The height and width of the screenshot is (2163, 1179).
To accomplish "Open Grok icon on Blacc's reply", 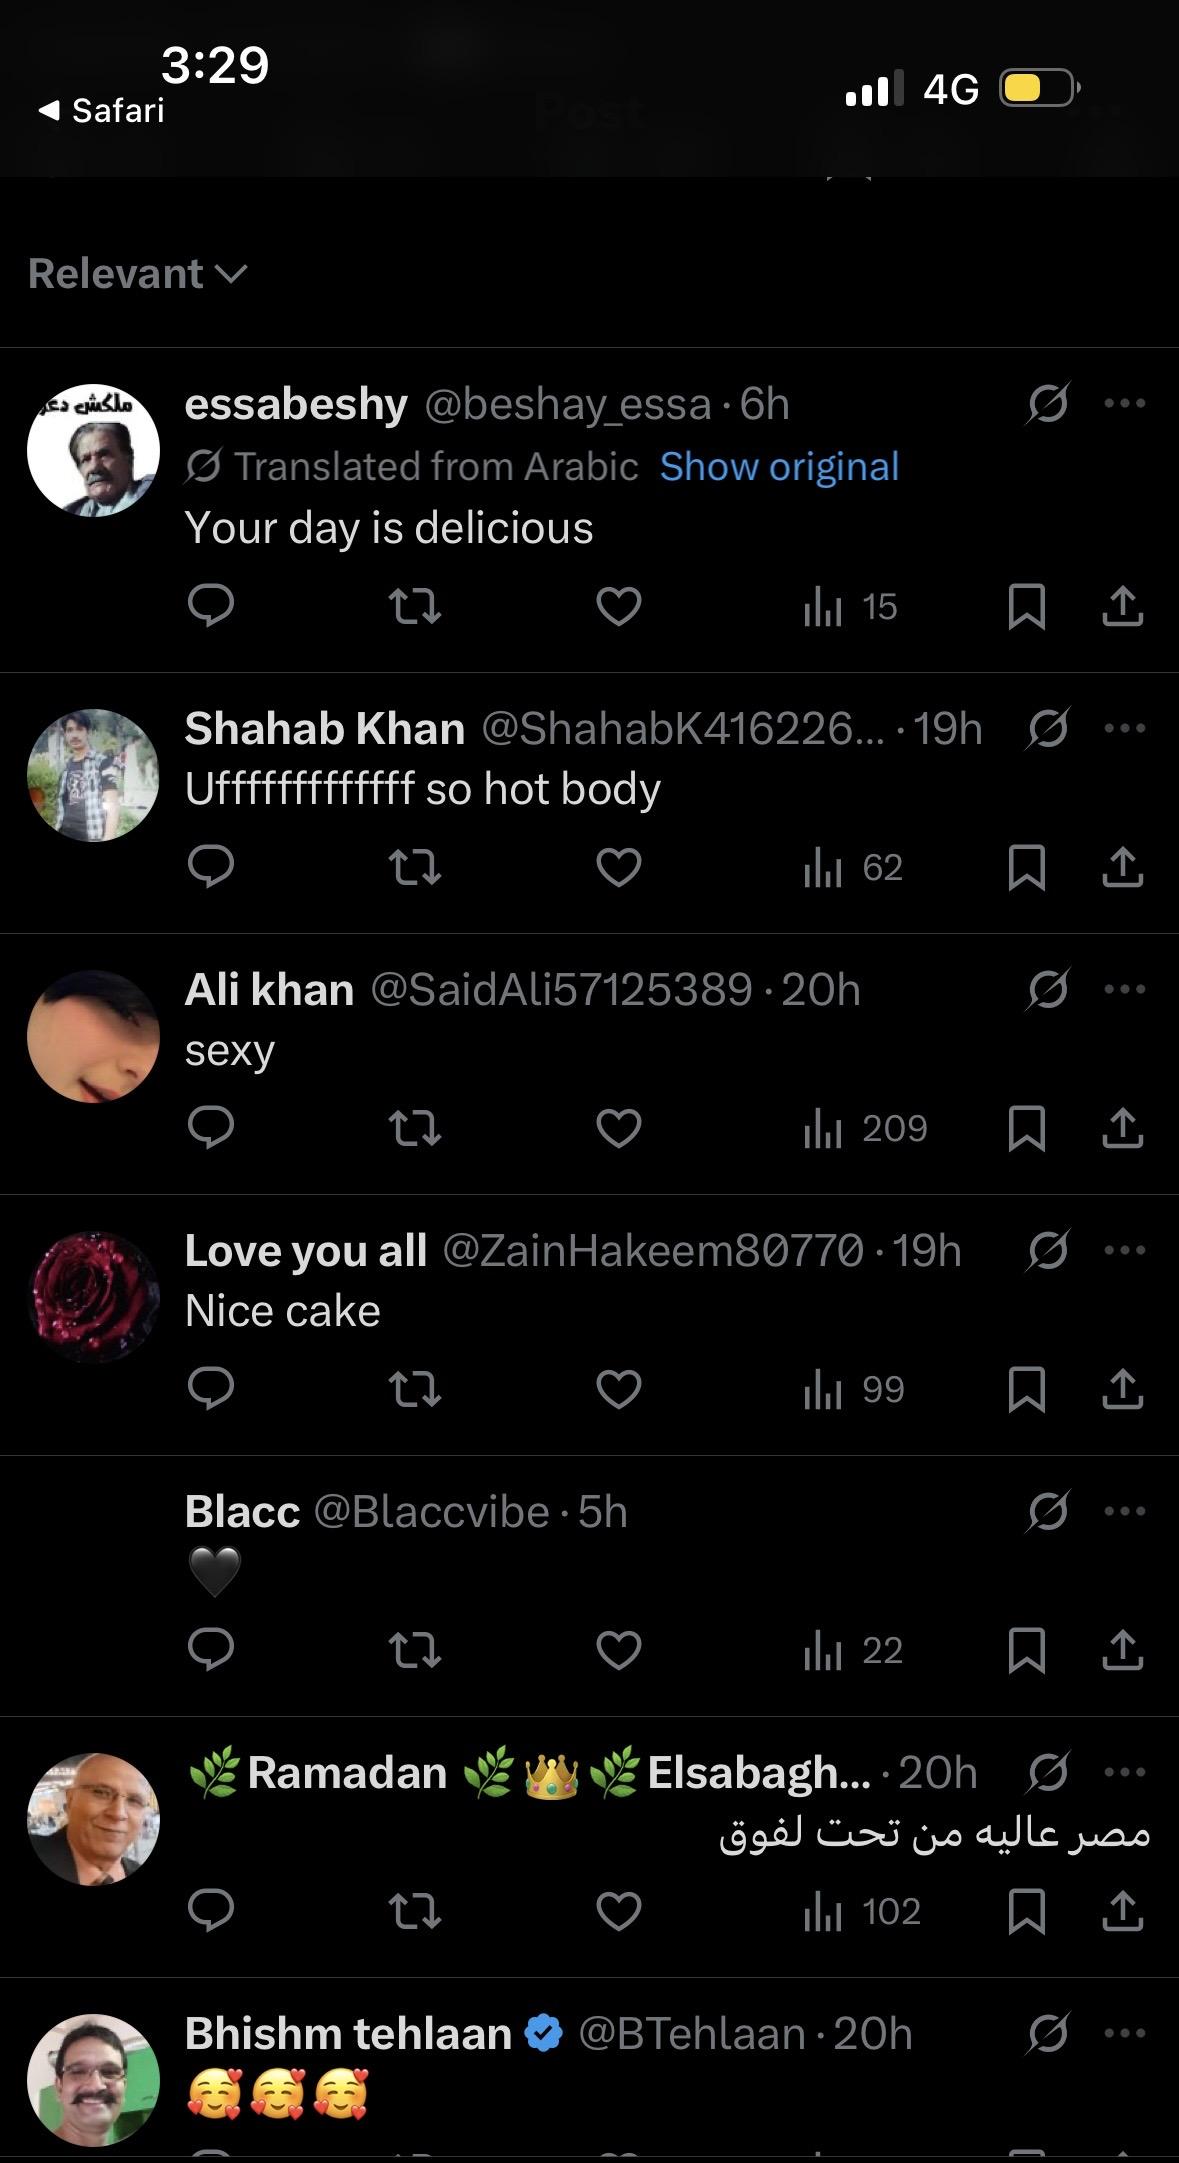I will (x=1047, y=1511).
